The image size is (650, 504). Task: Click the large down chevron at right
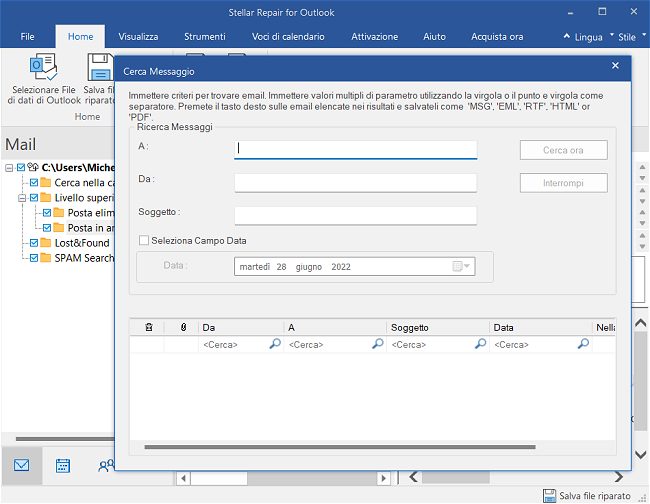tap(641, 455)
